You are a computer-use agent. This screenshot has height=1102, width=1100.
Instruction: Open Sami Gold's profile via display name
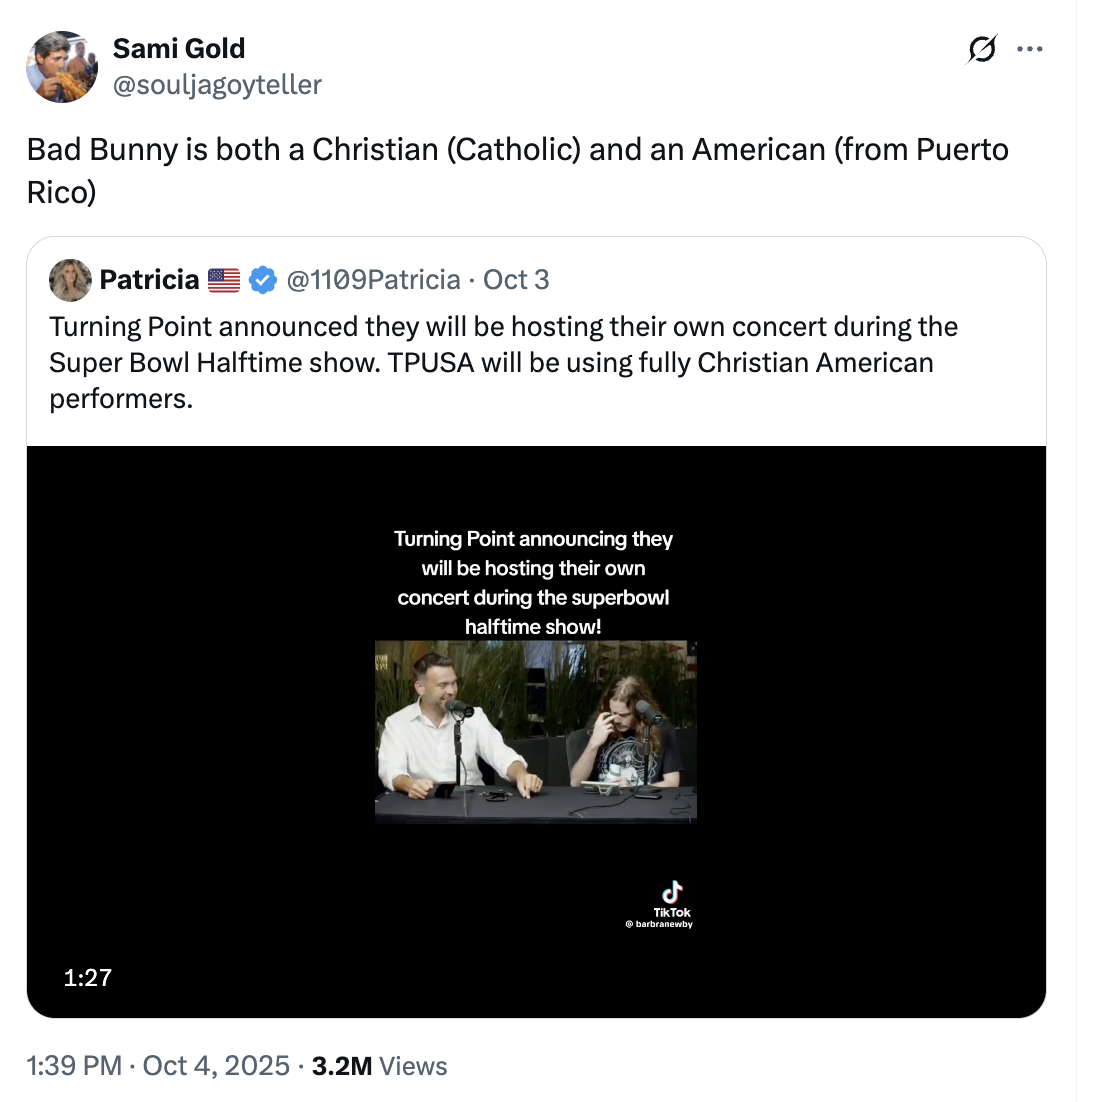(179, 48)
